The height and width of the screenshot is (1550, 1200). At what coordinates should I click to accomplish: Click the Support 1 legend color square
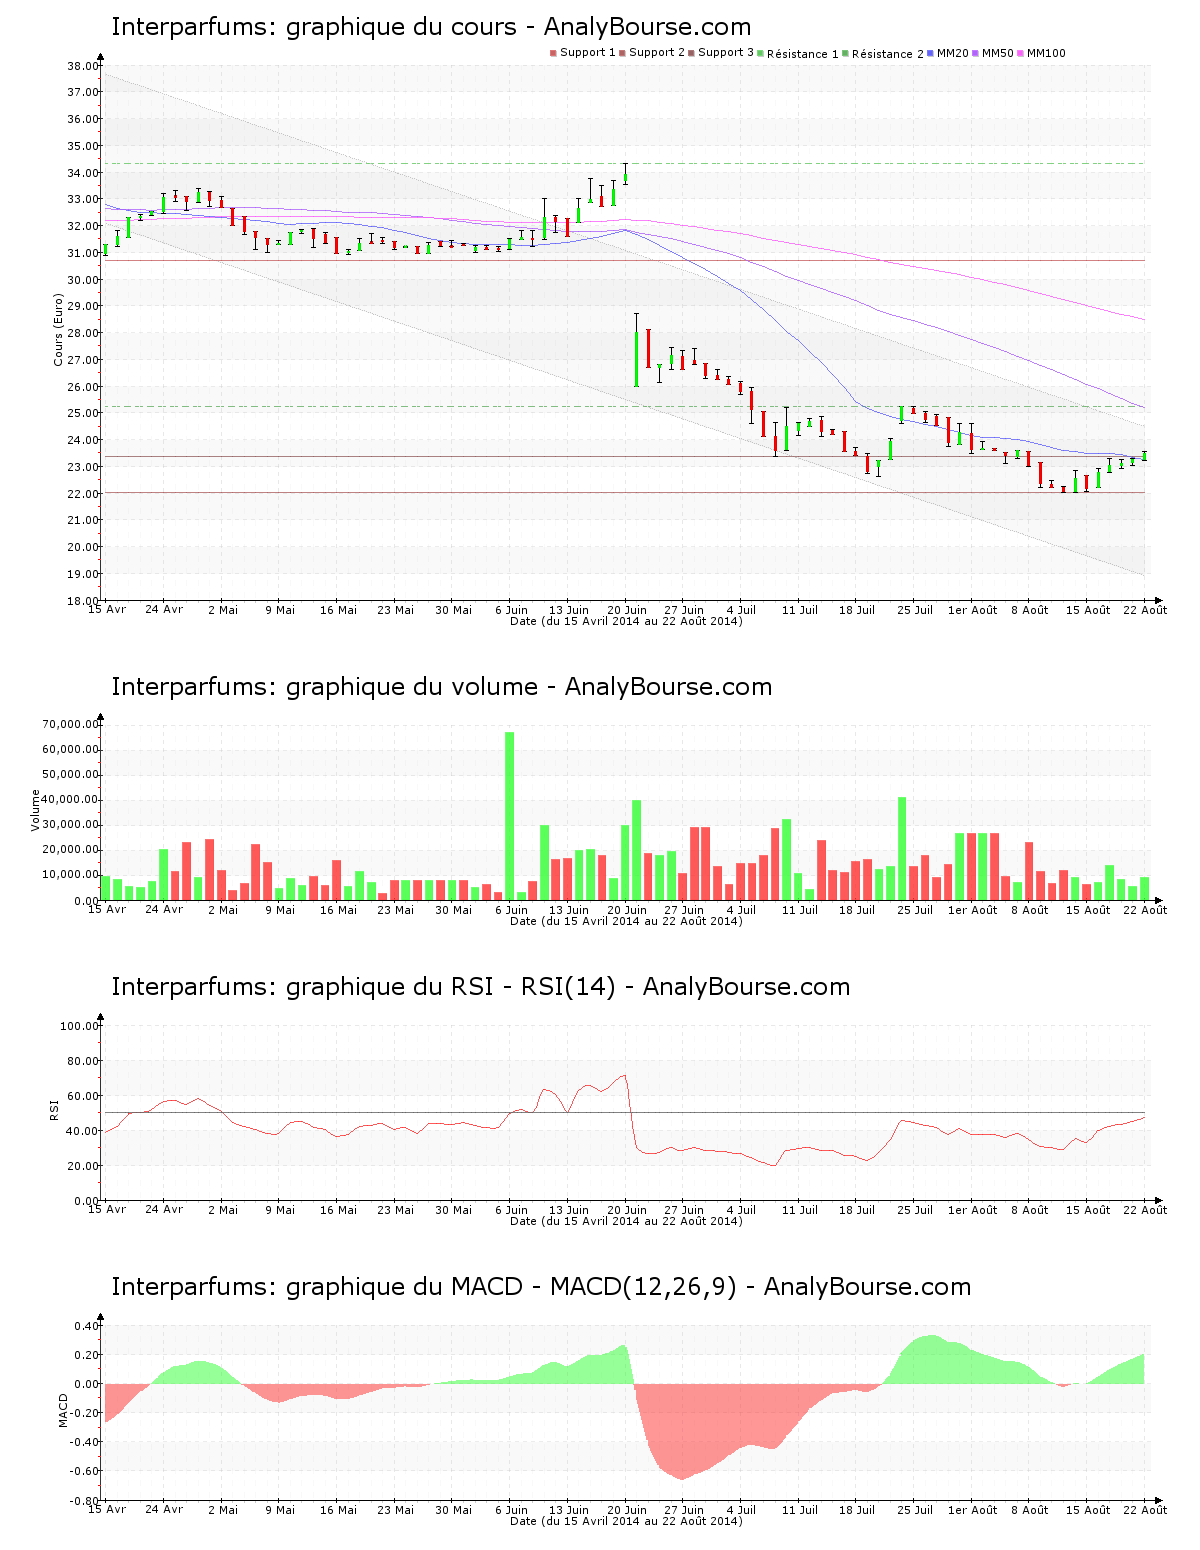[553, 53]
